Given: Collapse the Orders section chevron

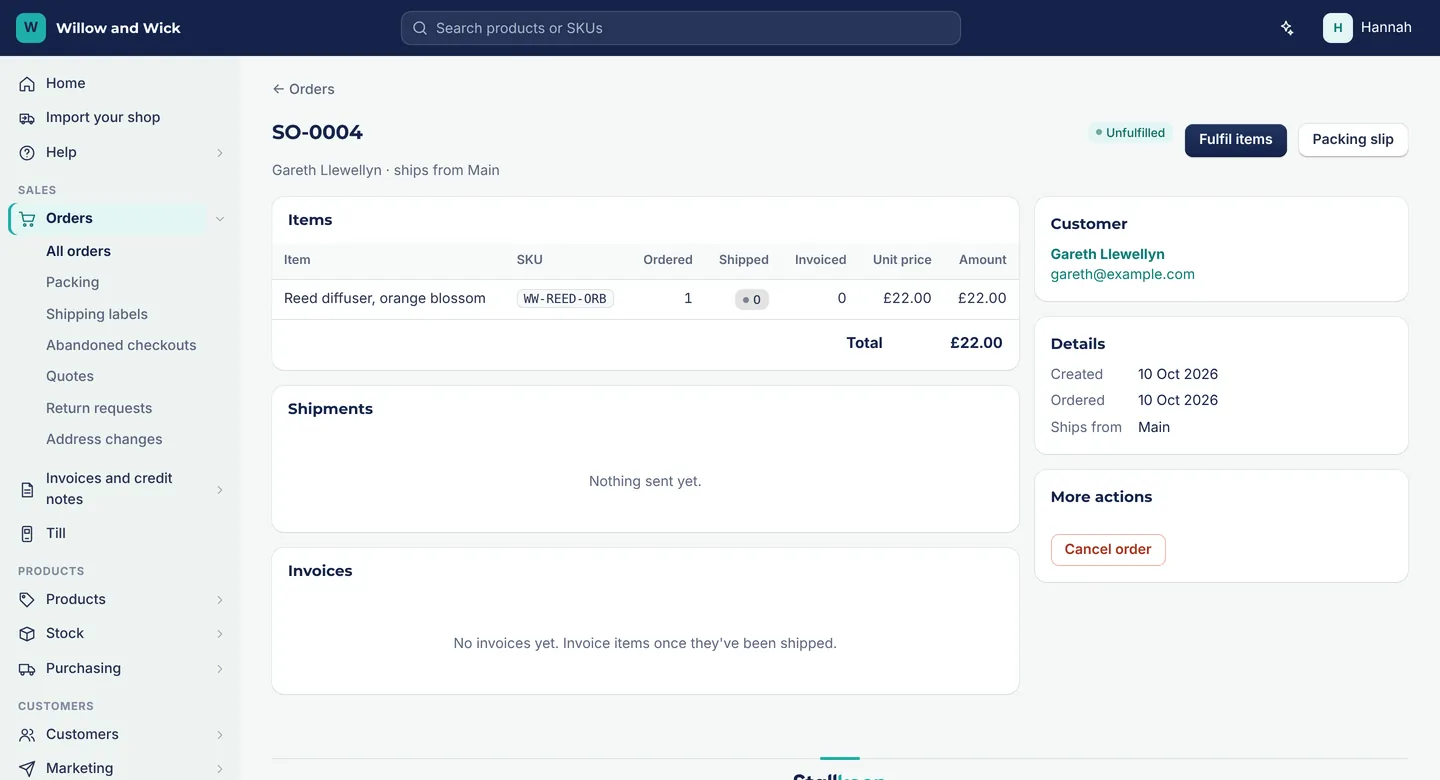Looking at the screenshot, I should click(x=220, y=219).
